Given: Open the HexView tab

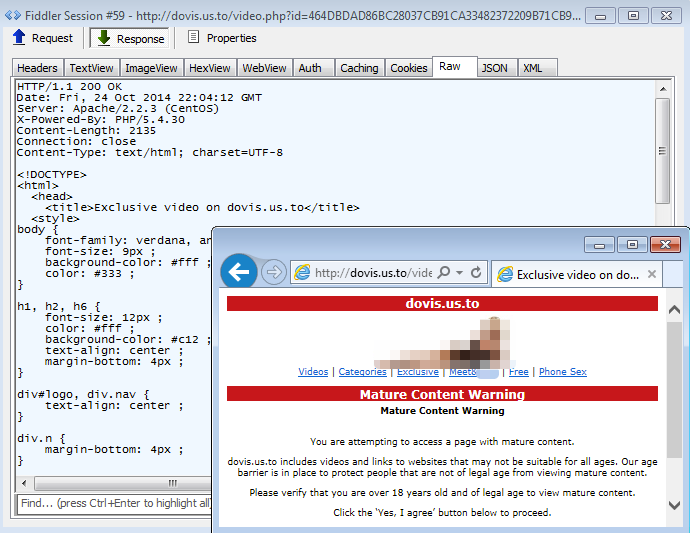Looking at the screenshot, I should 210,68.
